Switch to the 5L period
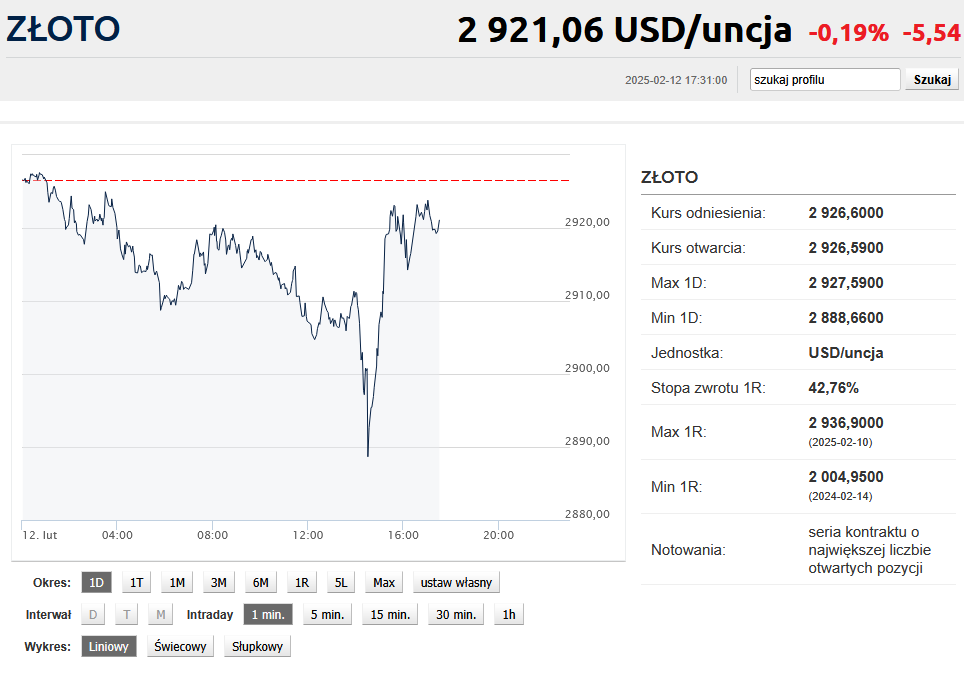Viewport: 965px width, 673px height. pos(341,583)
